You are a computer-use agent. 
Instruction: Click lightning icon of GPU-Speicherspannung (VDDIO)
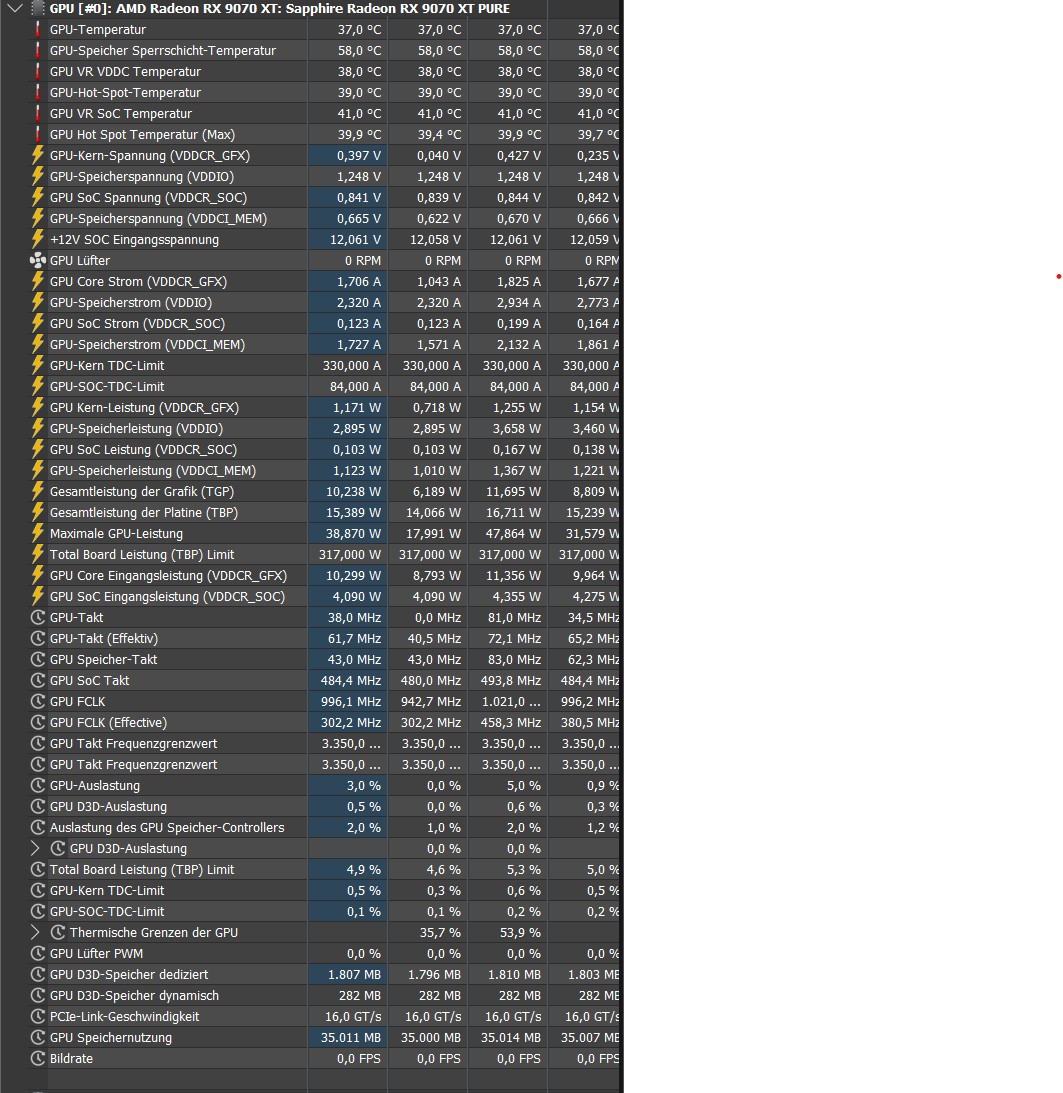(38, 176)
